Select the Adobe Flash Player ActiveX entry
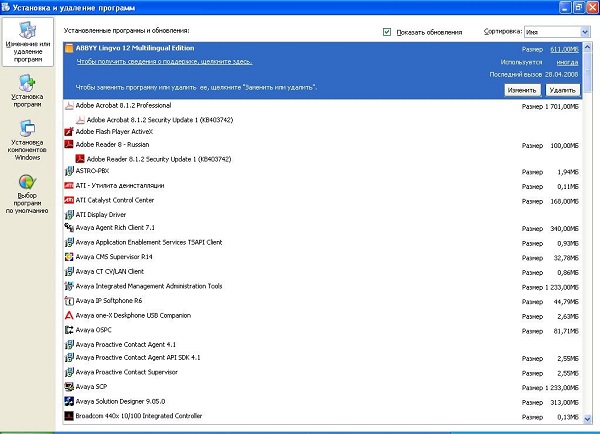600x434 pixels. pyautogui.click(x=323, y=132)
